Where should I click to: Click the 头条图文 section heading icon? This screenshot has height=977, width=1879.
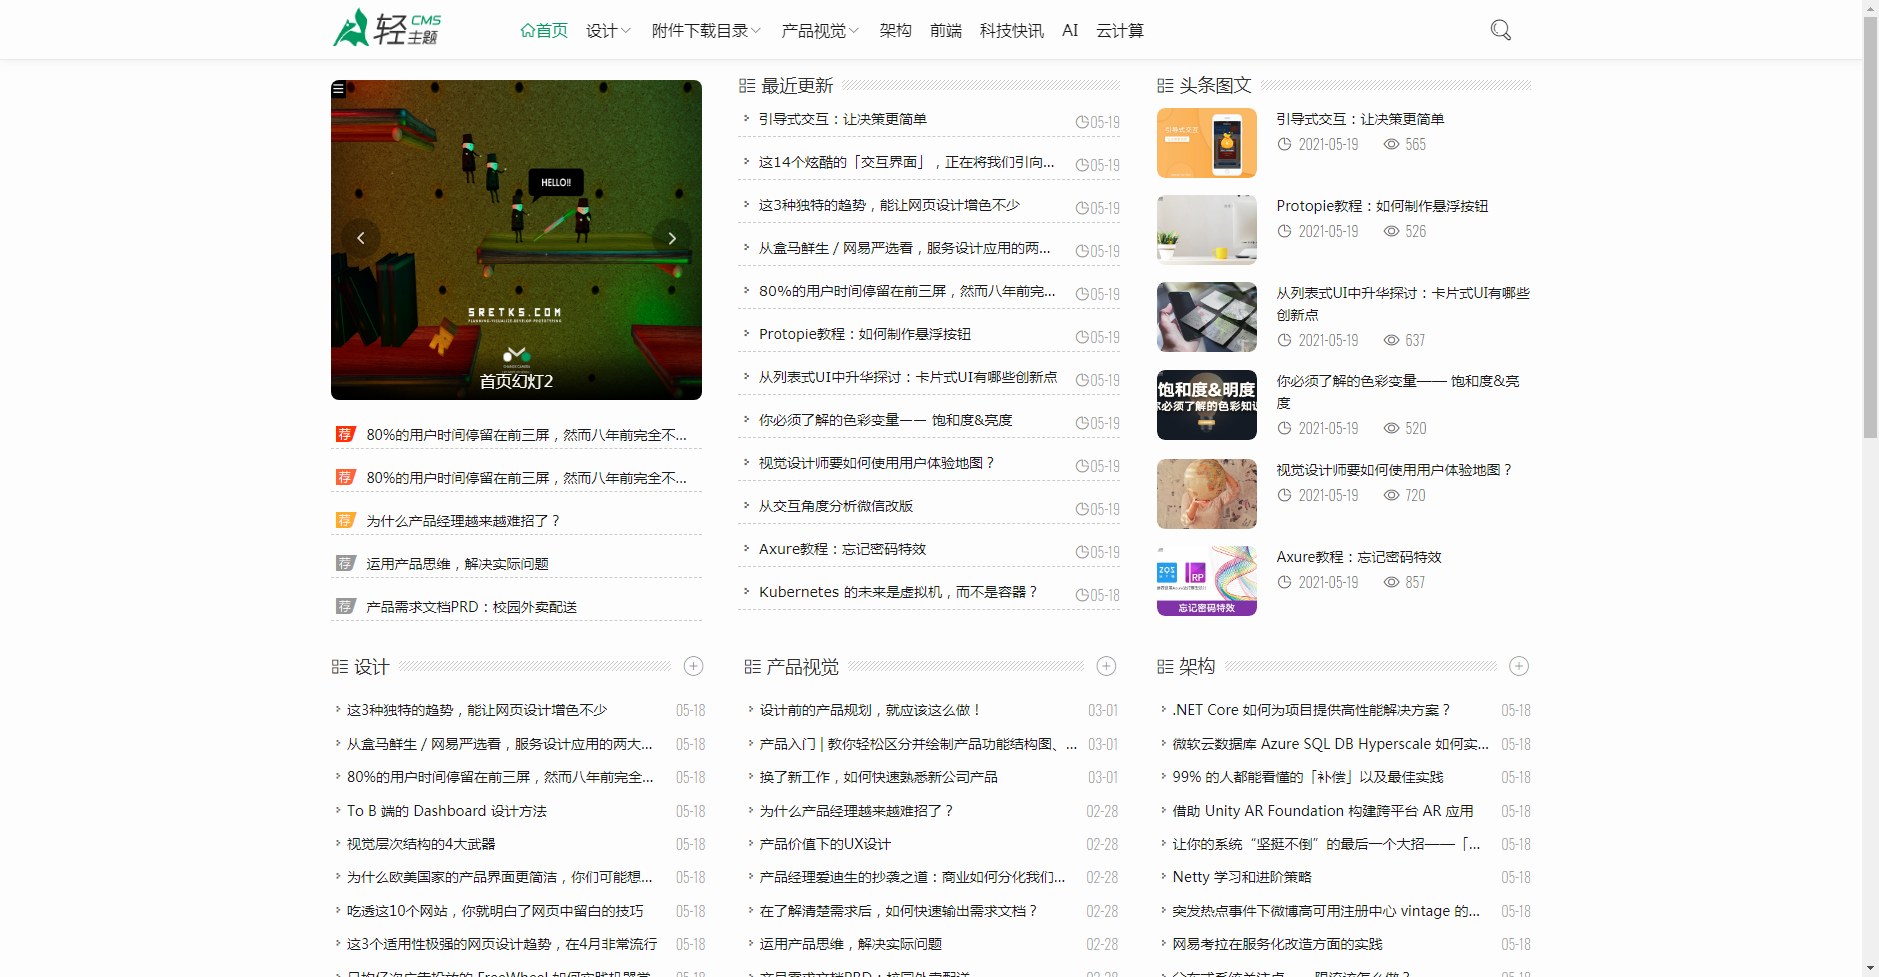tap(1165, 86)
